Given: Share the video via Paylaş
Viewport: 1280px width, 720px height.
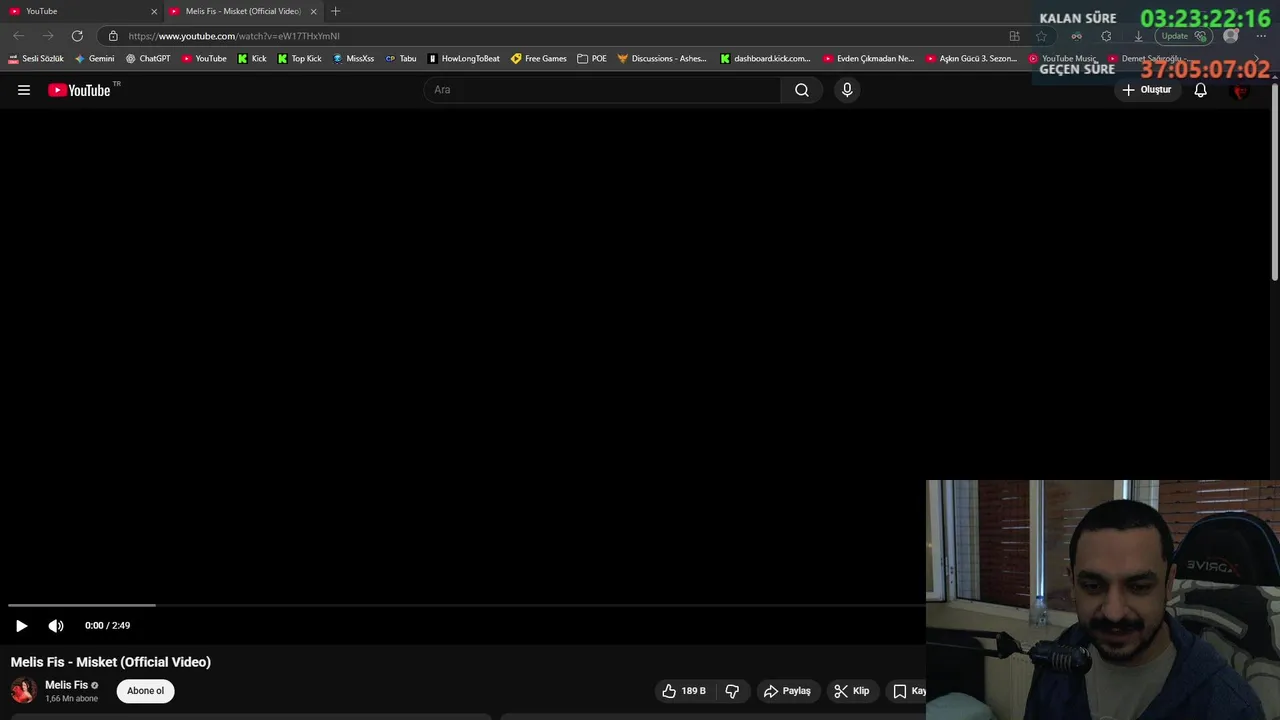Looking at the screenshot, I should coord(787,691).
